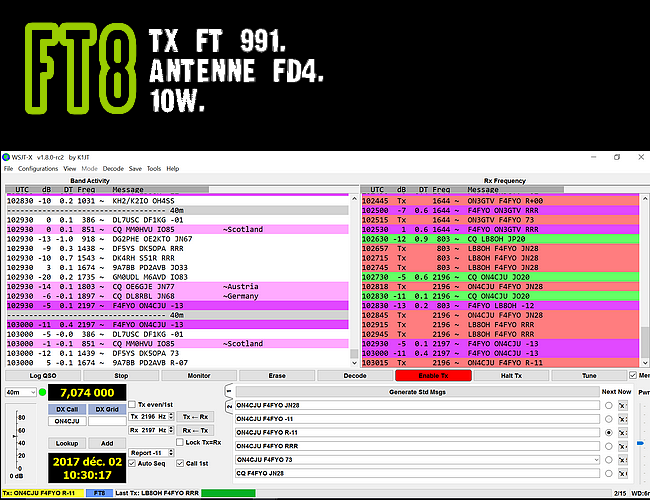
Task: Click the DX Grid label button
Action: point(107,409)
